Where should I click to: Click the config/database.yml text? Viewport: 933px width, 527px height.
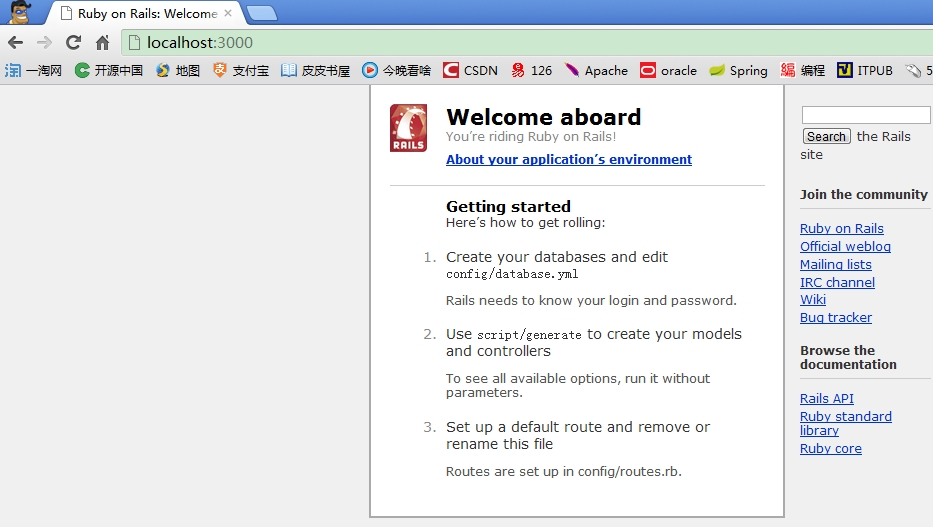coord(512,274)
